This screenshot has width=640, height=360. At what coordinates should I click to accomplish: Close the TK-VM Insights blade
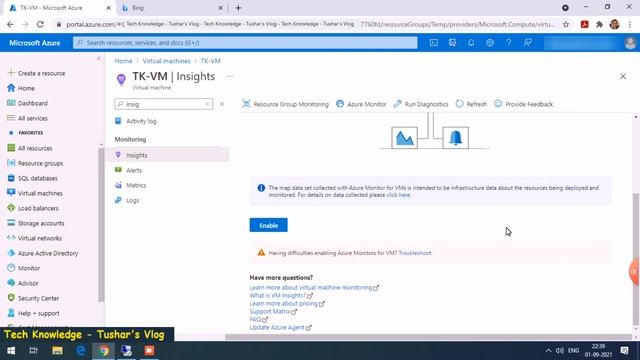(x=623, y=76)
